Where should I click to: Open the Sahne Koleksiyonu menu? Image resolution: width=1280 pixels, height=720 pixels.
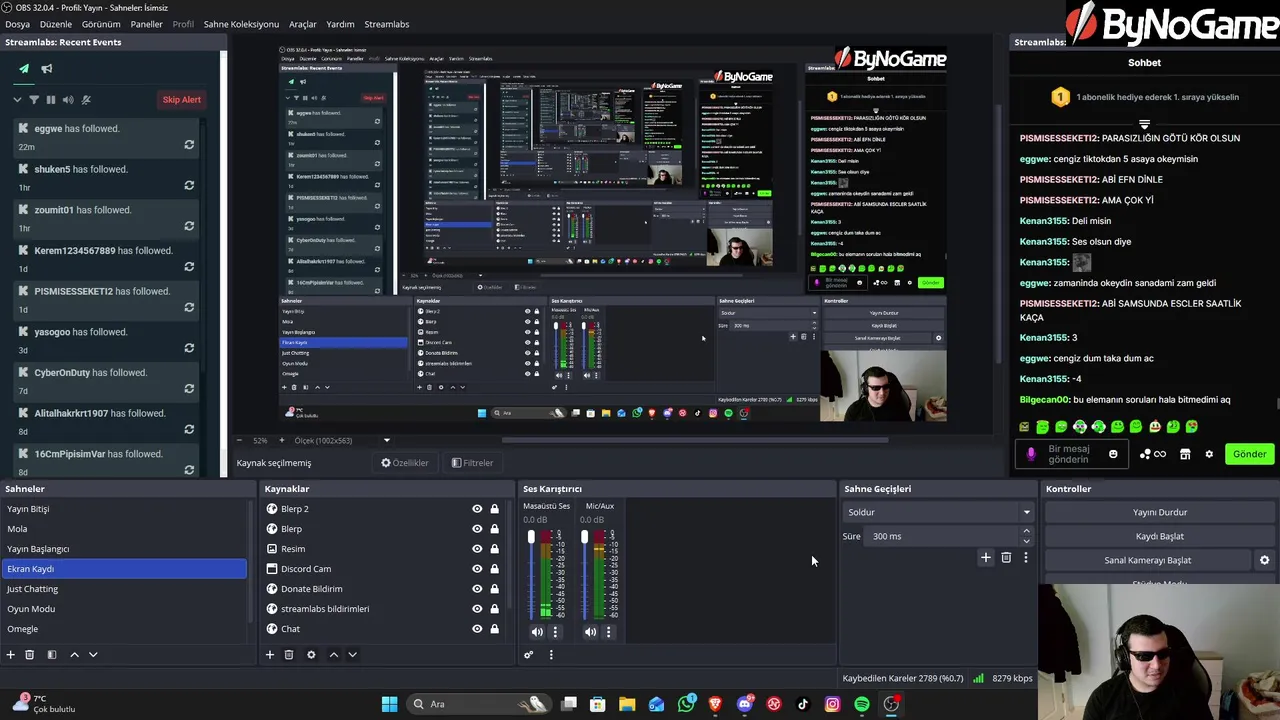[x=241, y=24]
